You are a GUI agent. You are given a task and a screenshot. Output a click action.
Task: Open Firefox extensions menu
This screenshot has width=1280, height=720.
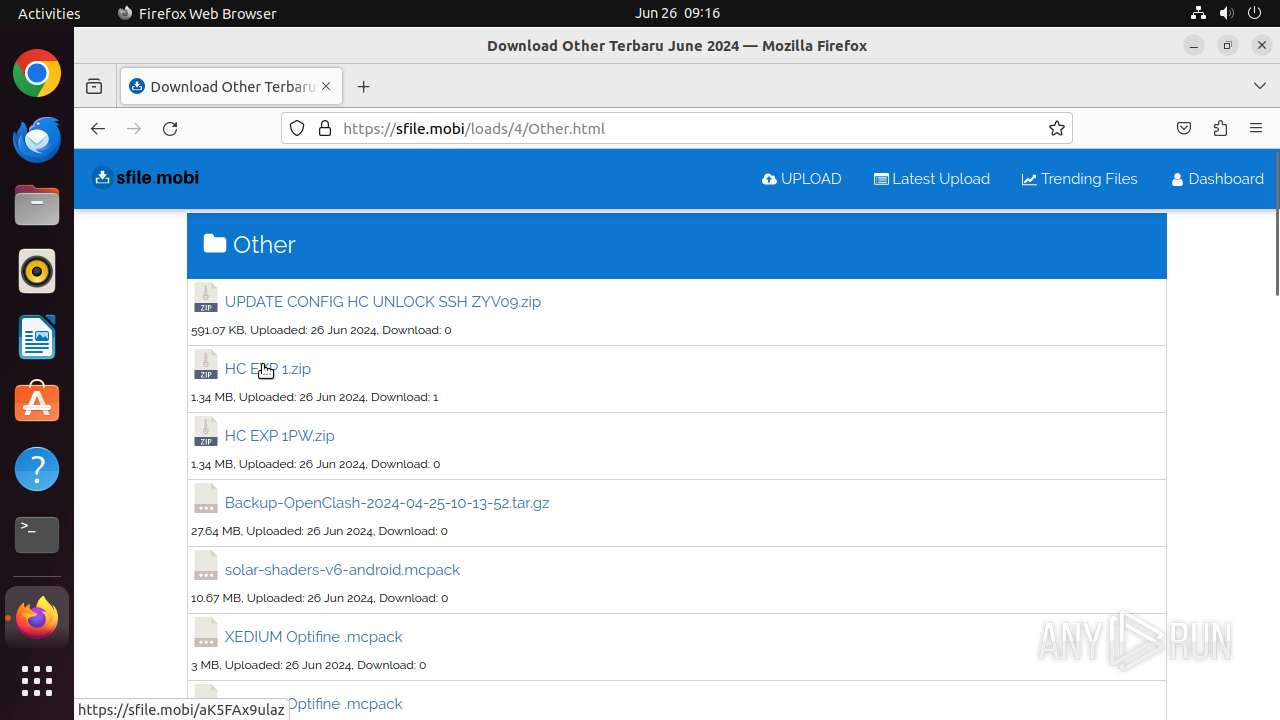coord(1220,128)
